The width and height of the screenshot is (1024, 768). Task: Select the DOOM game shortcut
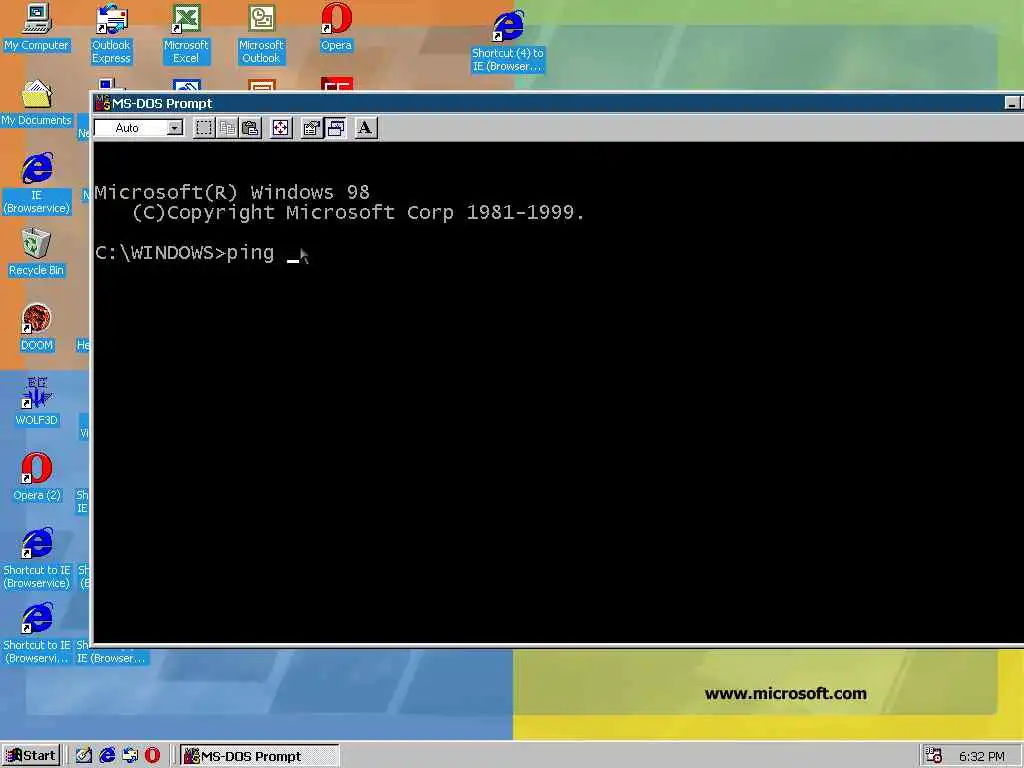[37, 328]
